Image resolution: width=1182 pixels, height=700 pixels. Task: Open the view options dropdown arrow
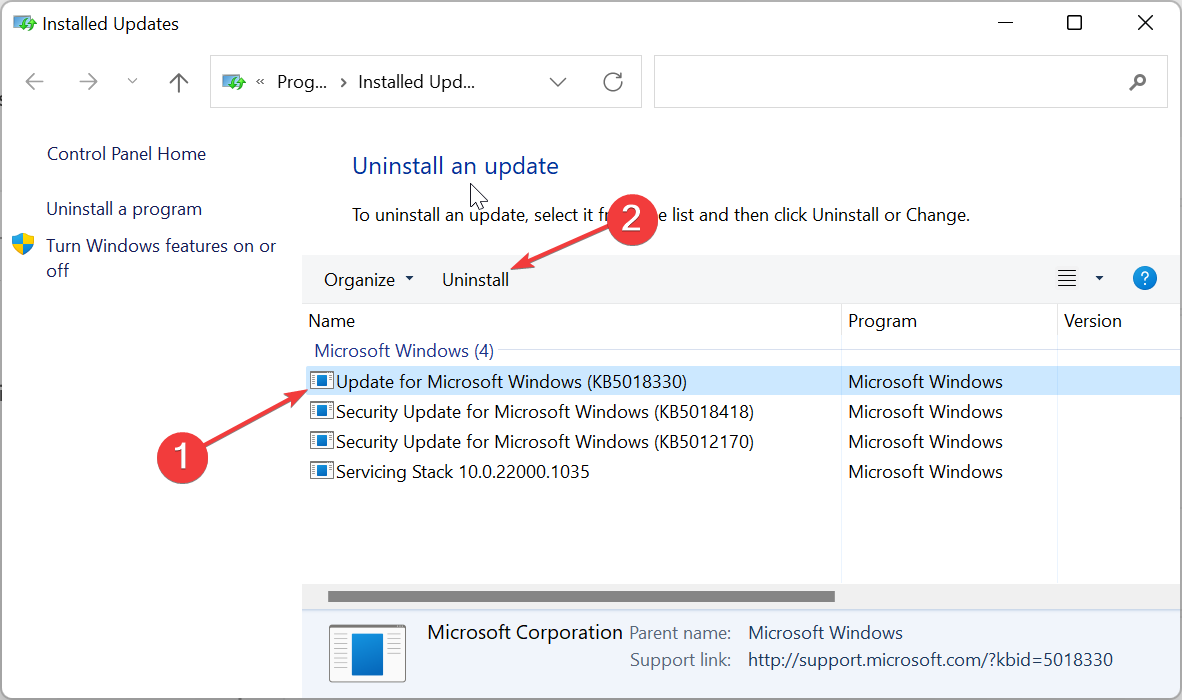pos(1099,278)
